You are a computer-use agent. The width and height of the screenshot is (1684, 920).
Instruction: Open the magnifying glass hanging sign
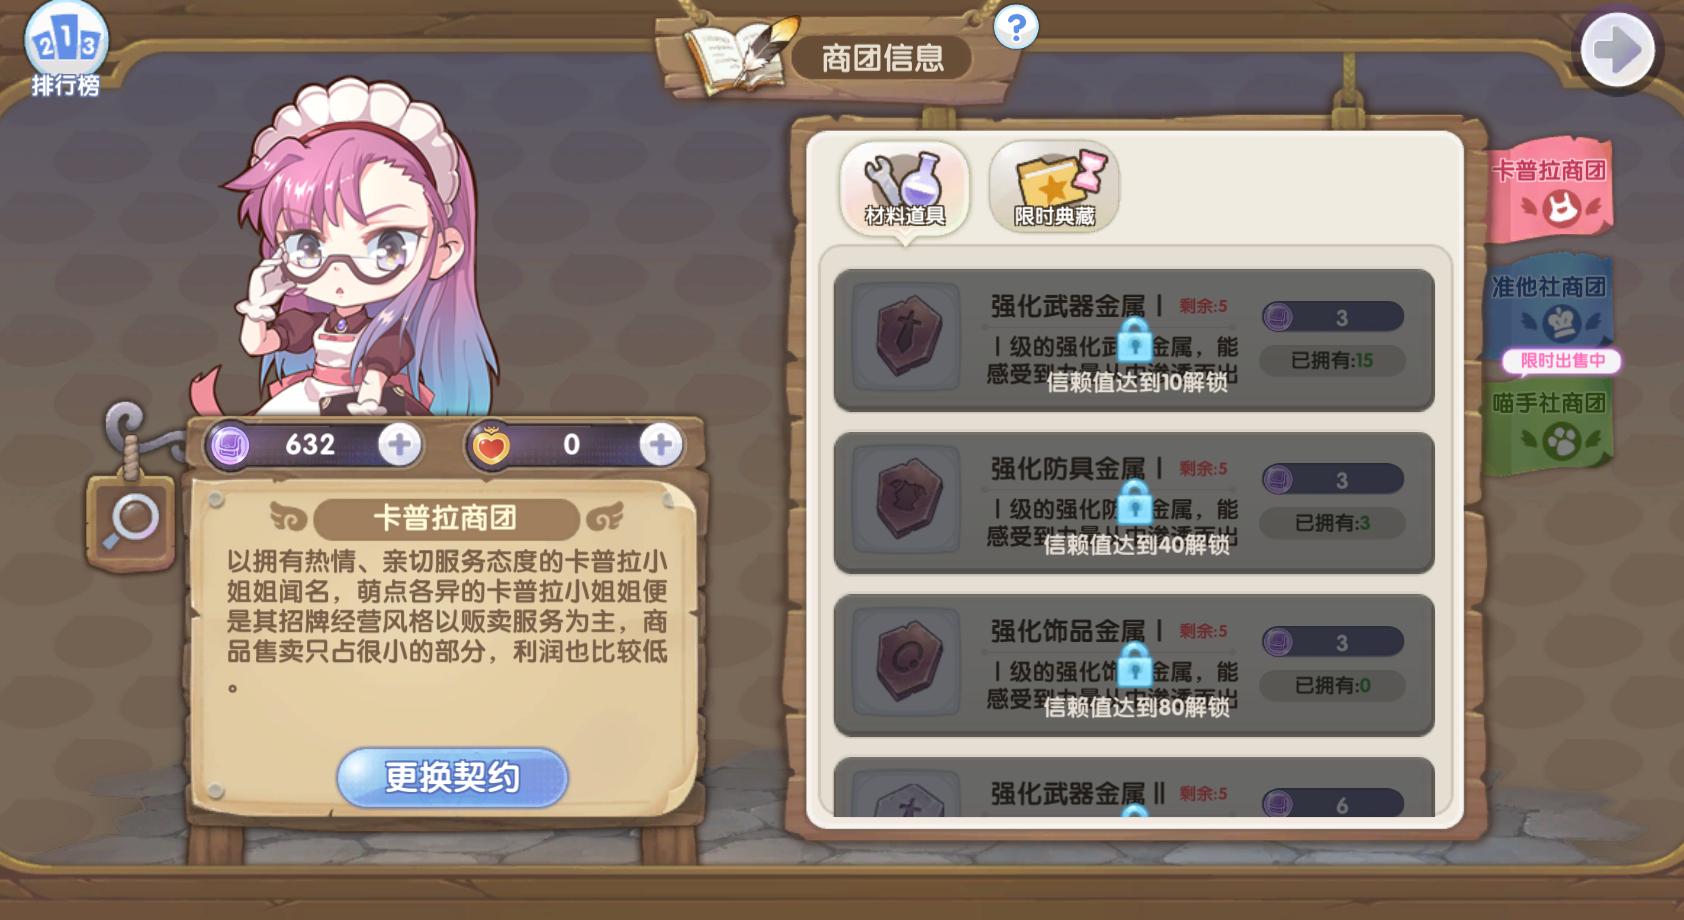[131, 522]
